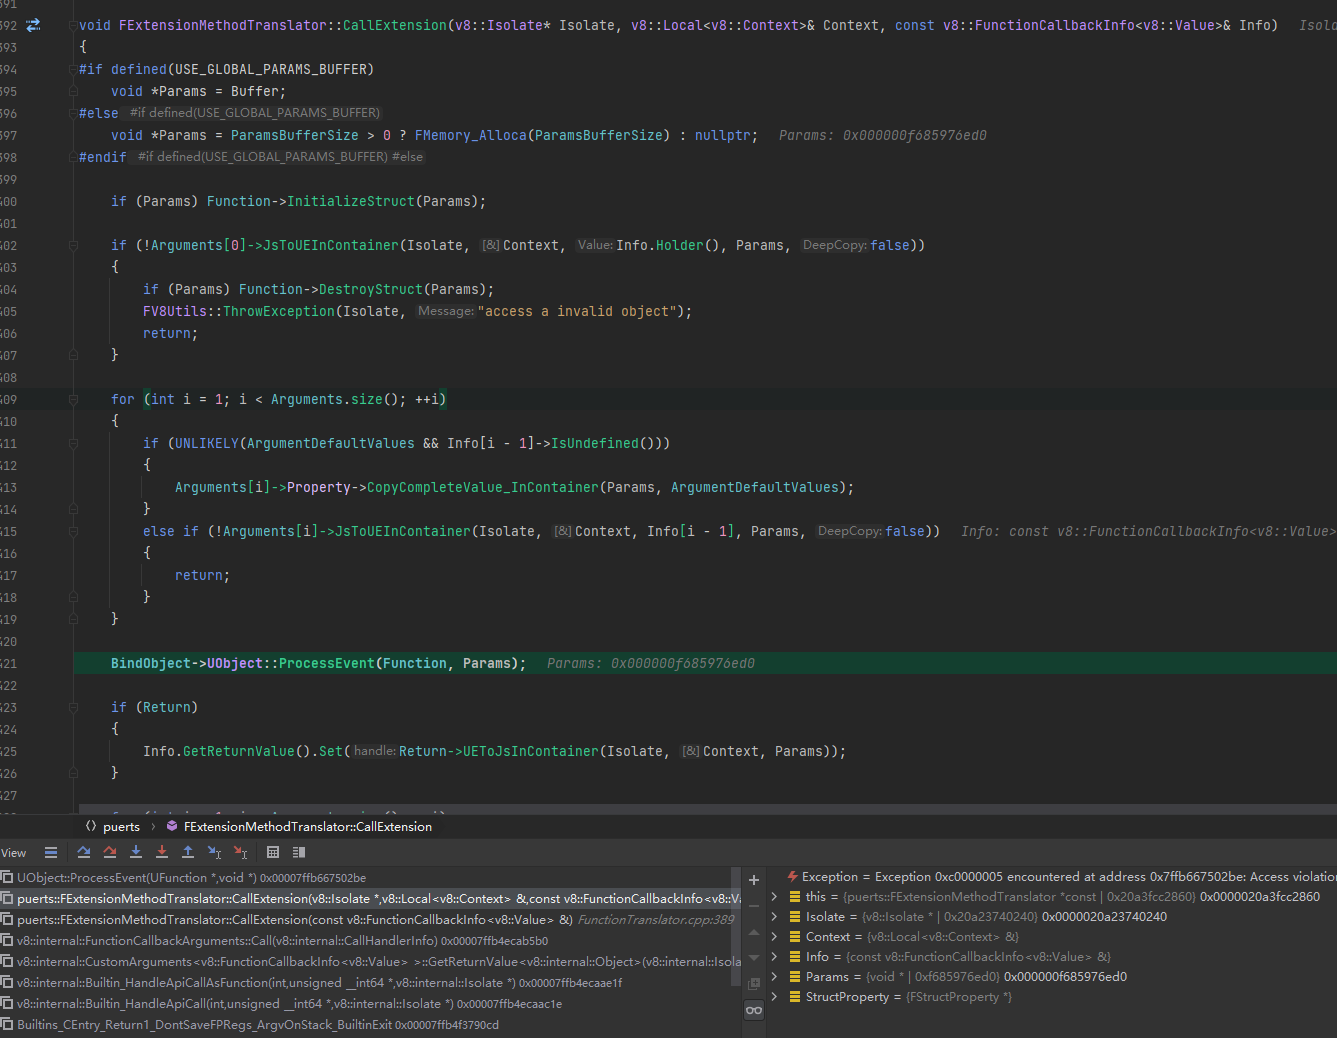Click the glasses New Watch icon
Screen dimensions: 1337x1038
753,1010
